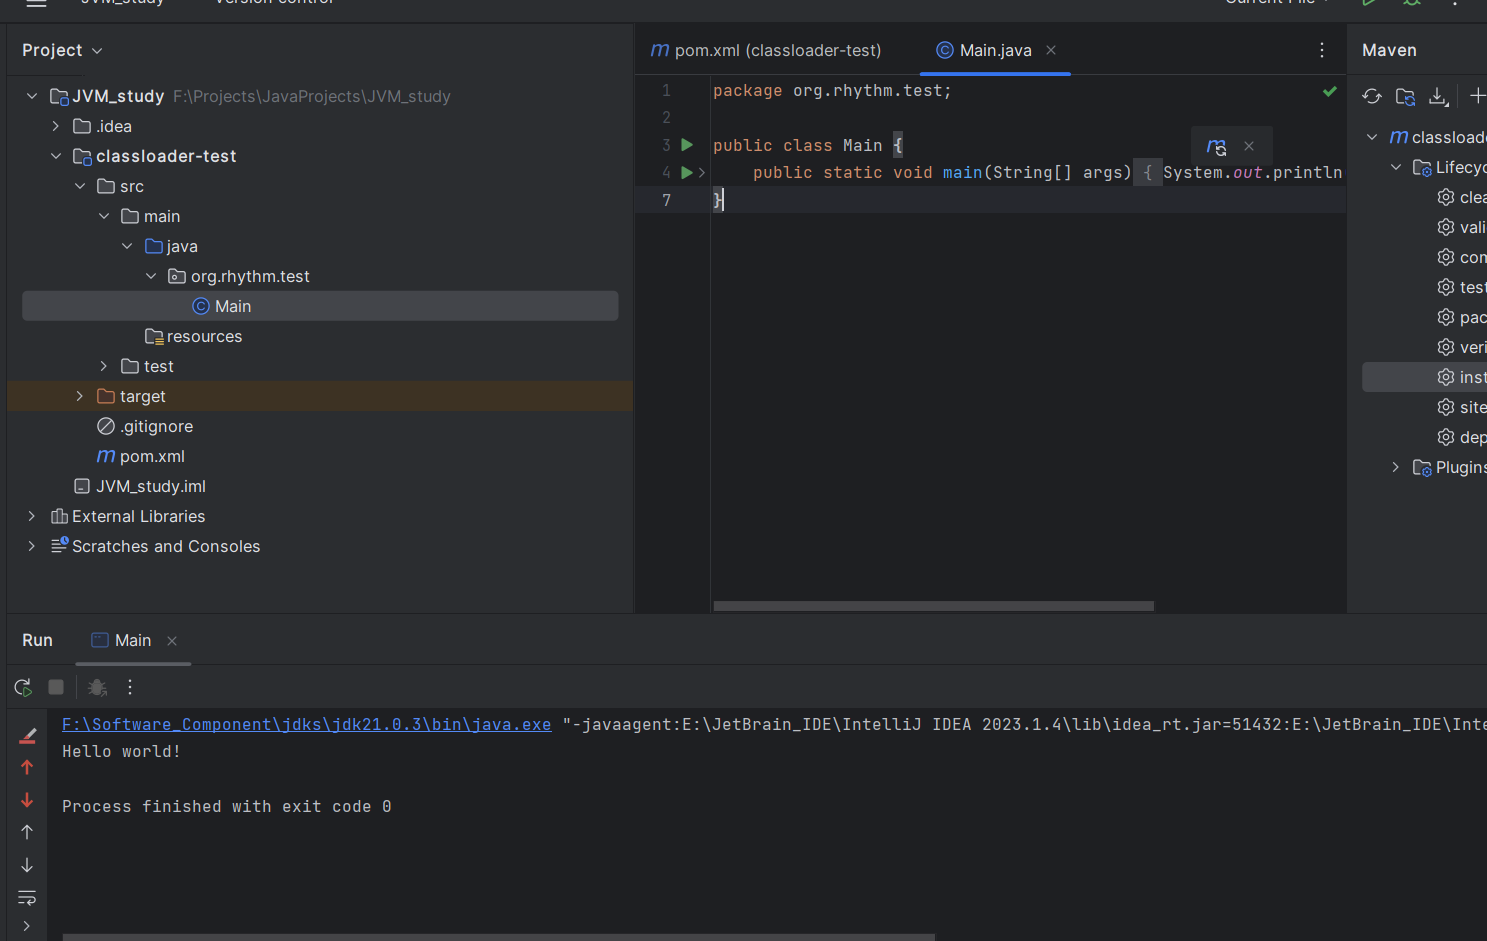Click run gutter icon at class Main line
Viewport: 1487px width, 941px height.
coord(687,145)
